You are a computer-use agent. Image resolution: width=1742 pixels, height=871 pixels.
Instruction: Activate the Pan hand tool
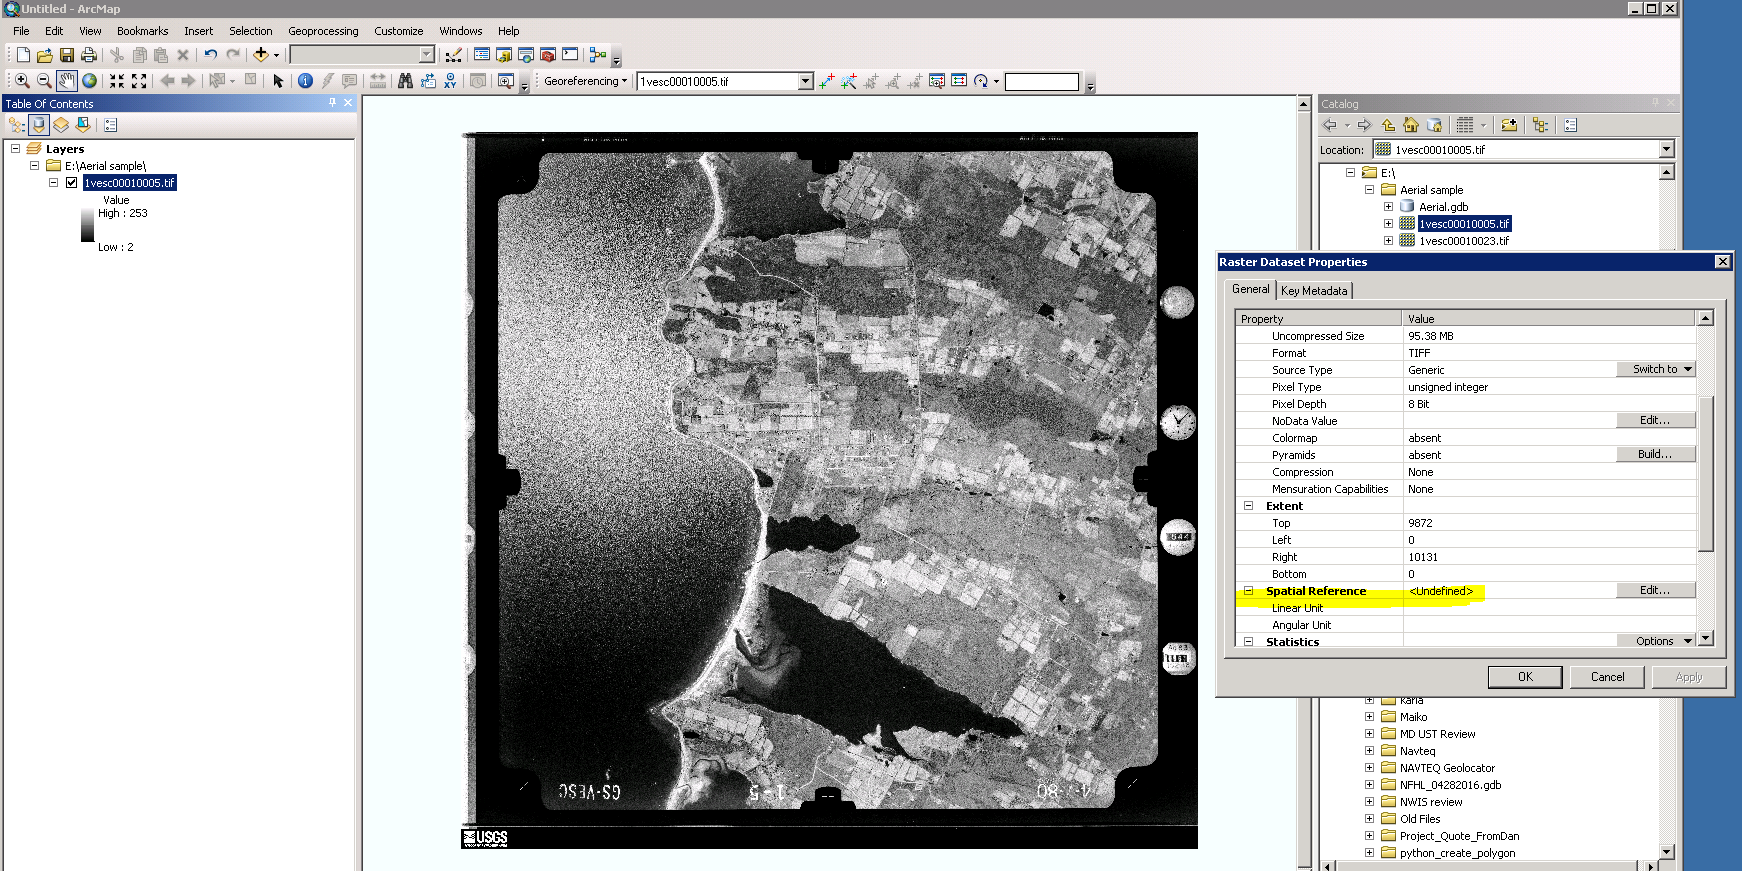tap(66, 81)
